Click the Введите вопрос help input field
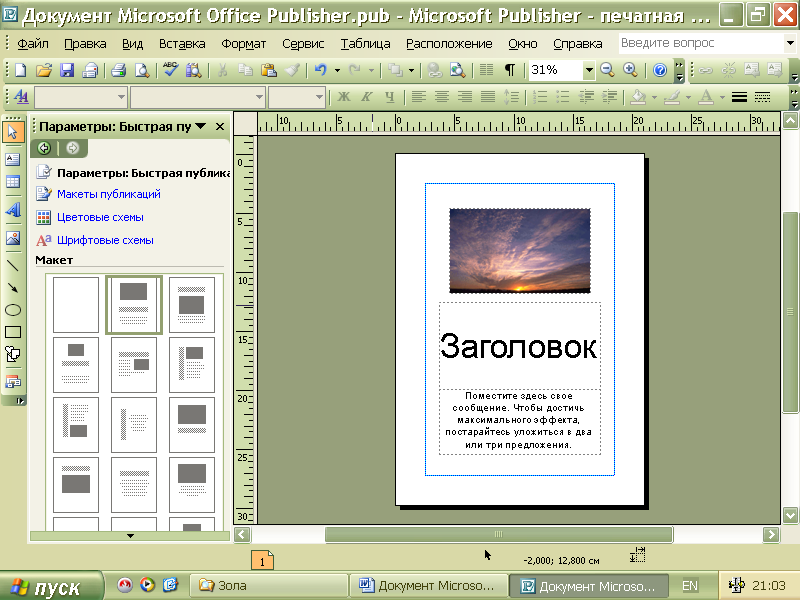Image resolution: width=800 pixels, height=600 pixels. click(x=701, y=43)
